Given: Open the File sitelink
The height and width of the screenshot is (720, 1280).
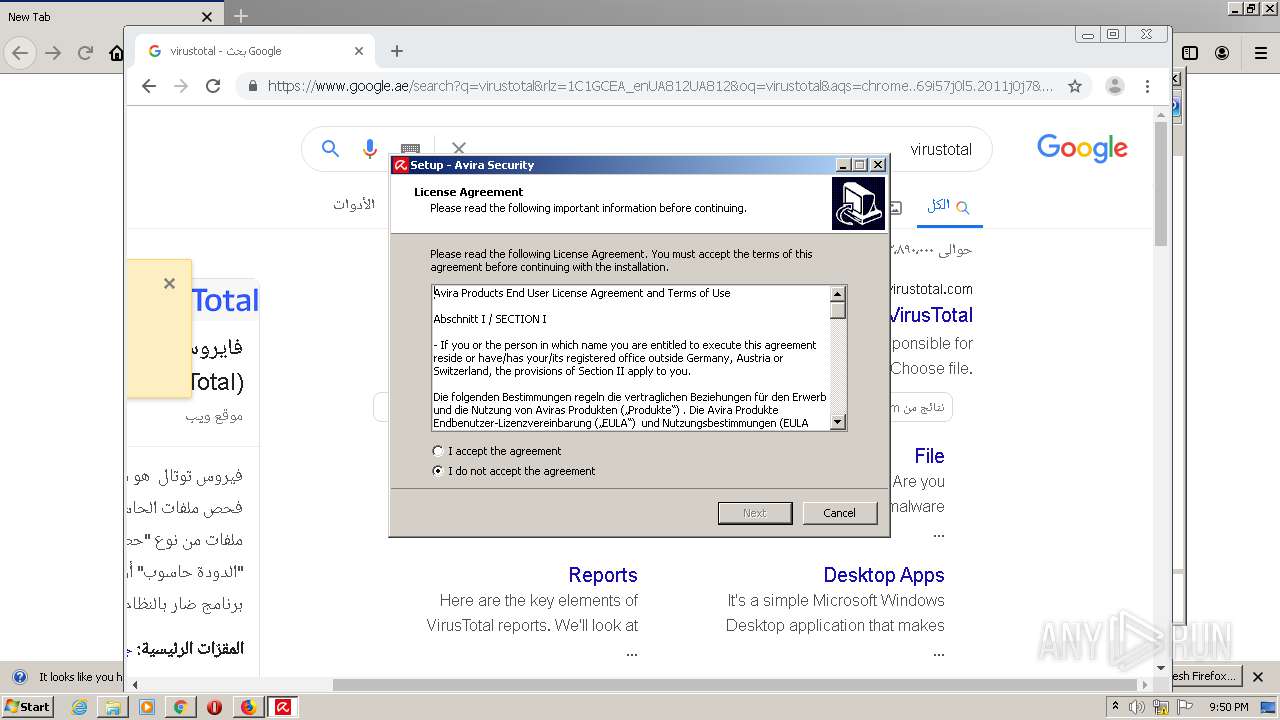Looking at the screenshot, I should [929, 456].
